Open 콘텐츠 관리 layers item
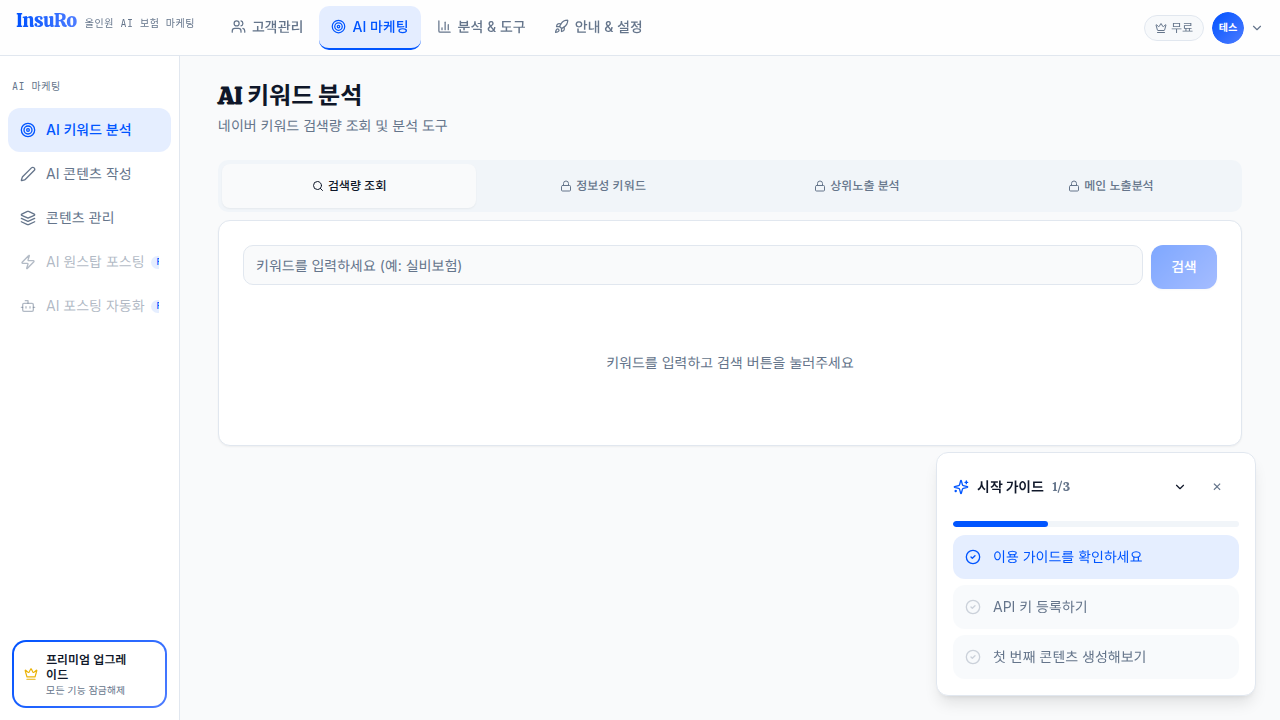1280x720 pixels. pyautogui.click(x=80, y=218)
